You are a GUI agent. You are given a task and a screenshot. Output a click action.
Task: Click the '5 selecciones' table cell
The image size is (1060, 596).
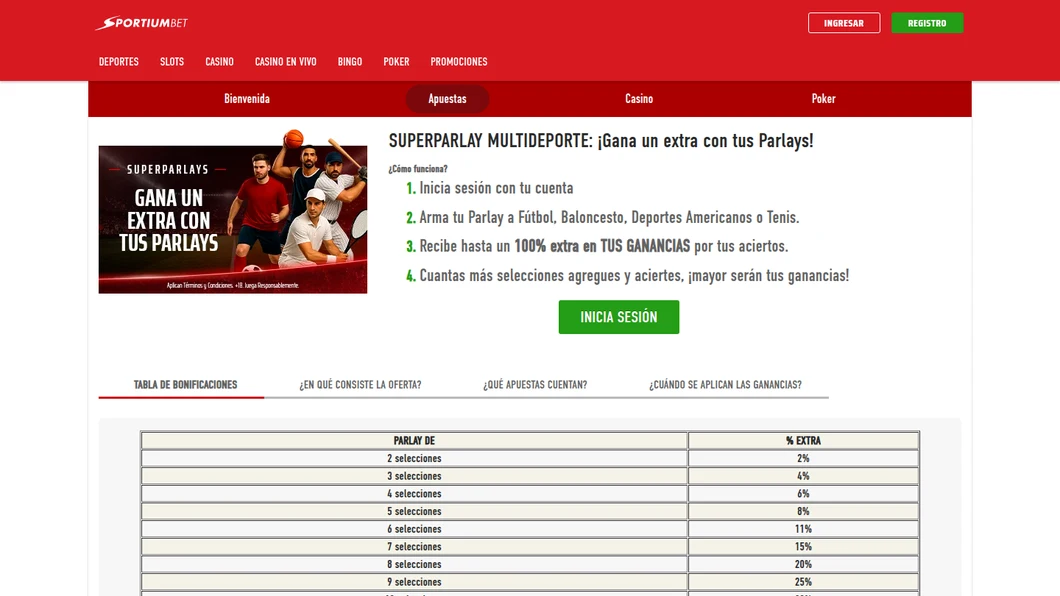[414, 511]
